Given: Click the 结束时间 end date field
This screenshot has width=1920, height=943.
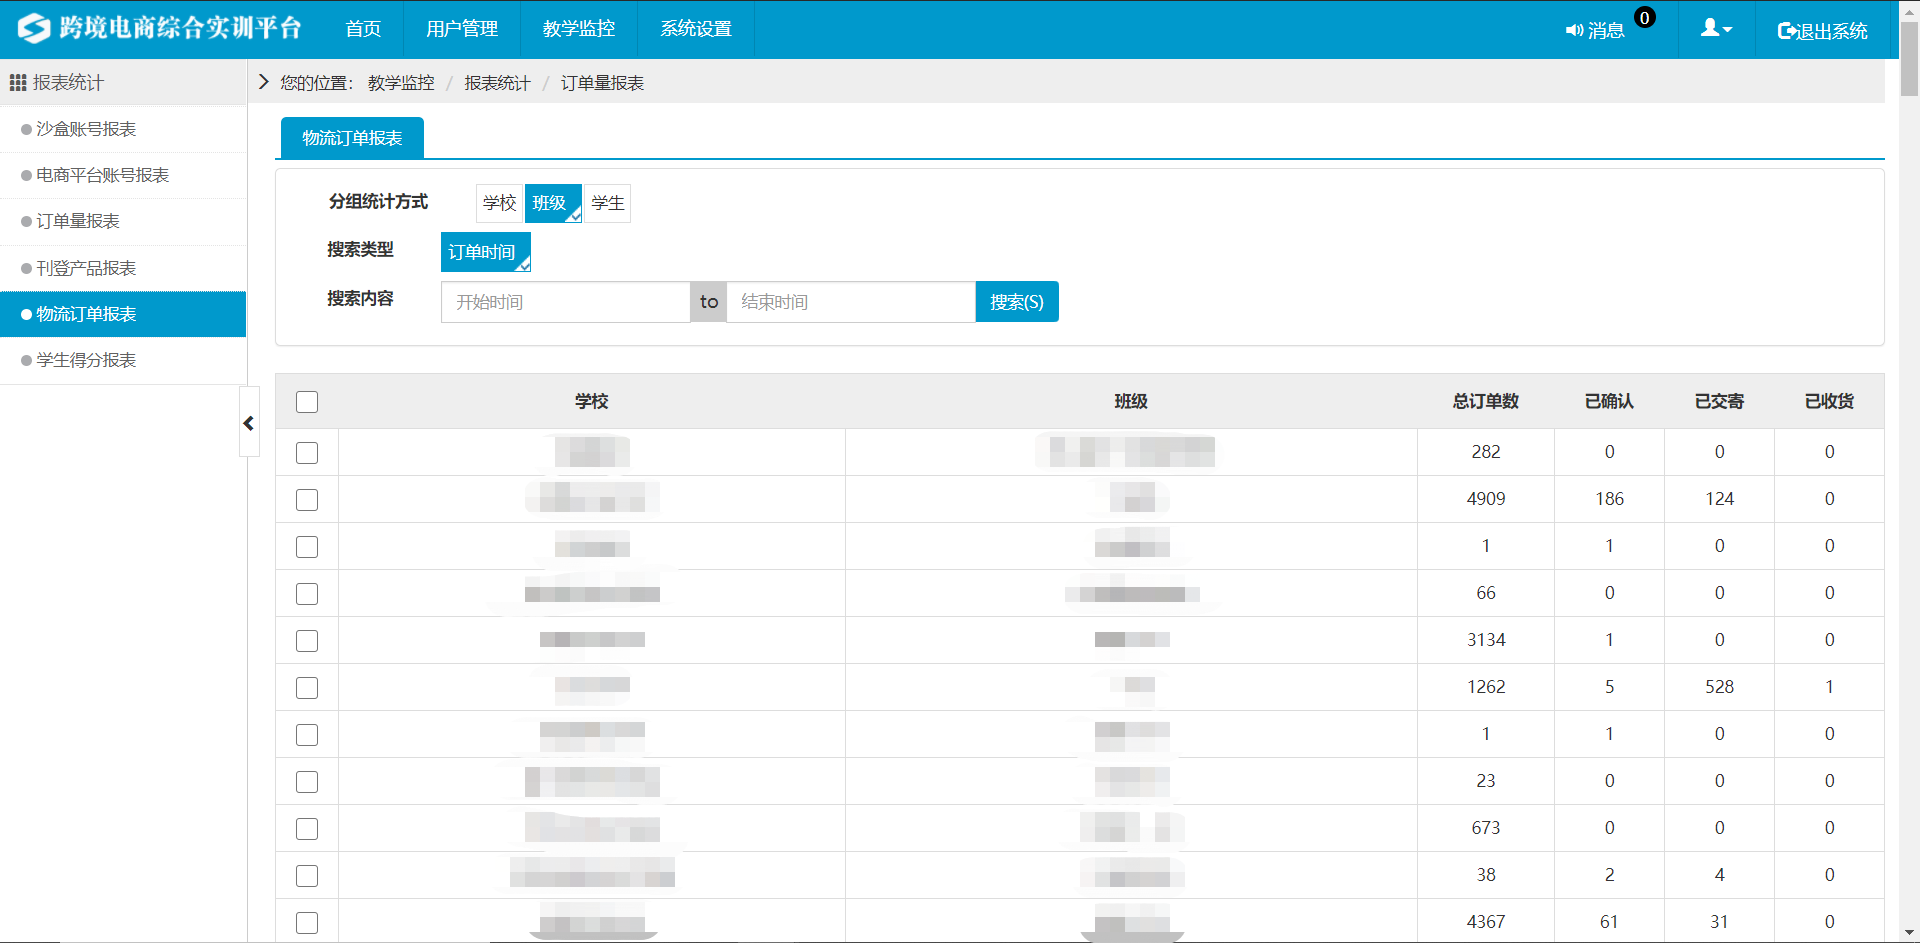Looking at the screenshot, I should 850,302.
